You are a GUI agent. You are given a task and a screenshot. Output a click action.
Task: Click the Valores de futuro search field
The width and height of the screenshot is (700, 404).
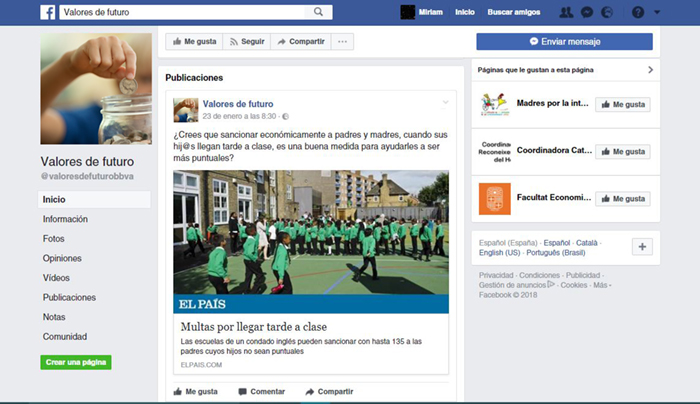click(185, 12)
